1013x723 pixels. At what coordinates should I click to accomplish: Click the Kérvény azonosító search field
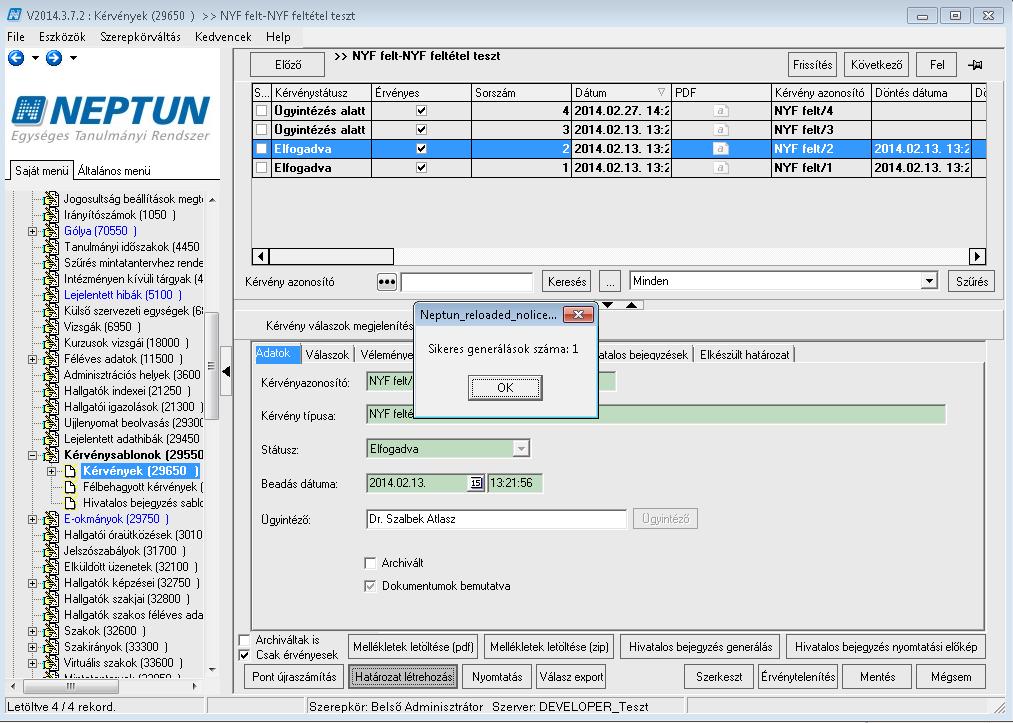466,282
